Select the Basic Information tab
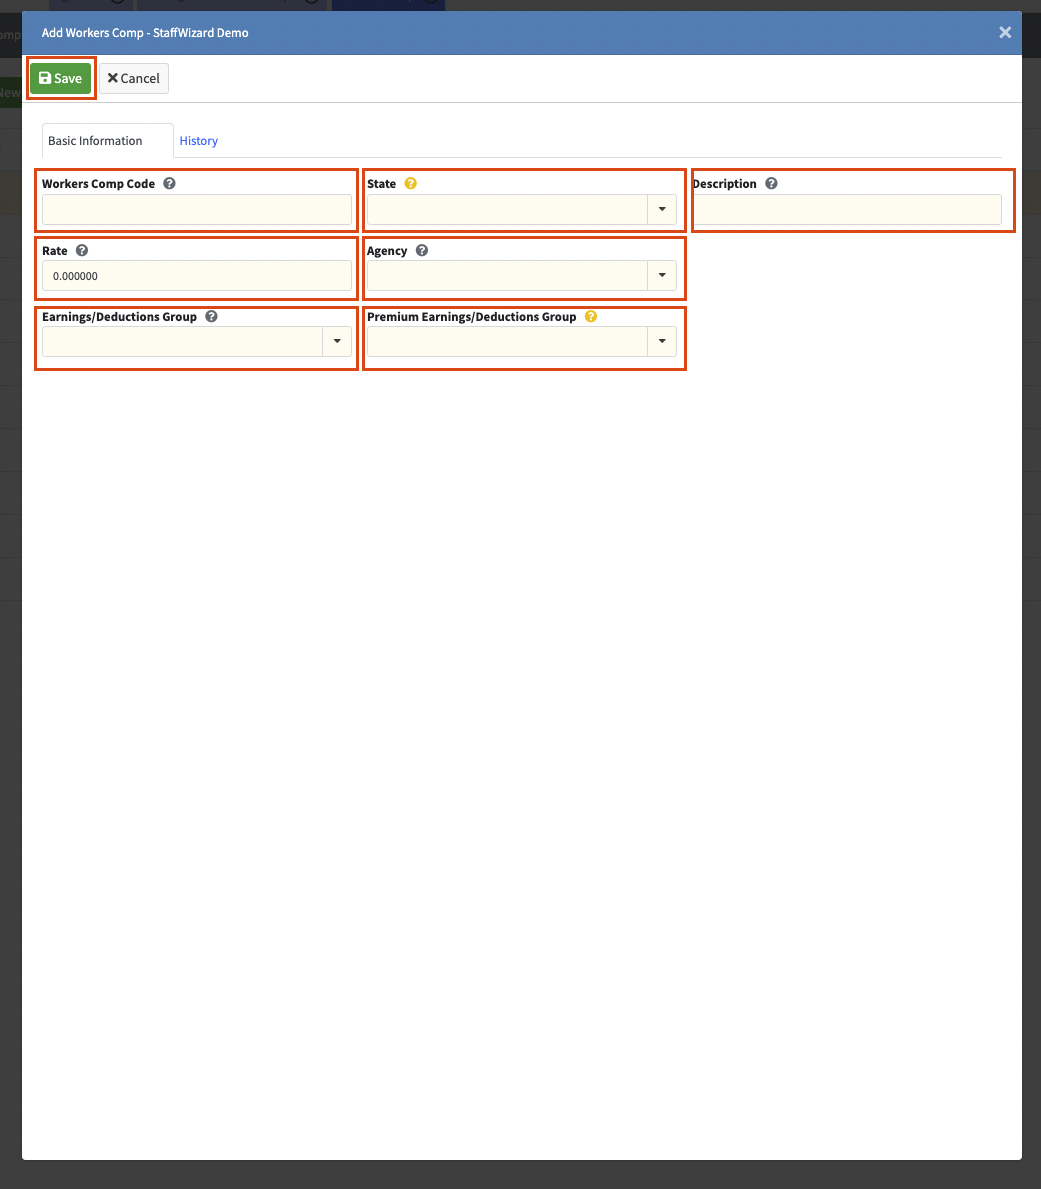 tap(96, 141)
